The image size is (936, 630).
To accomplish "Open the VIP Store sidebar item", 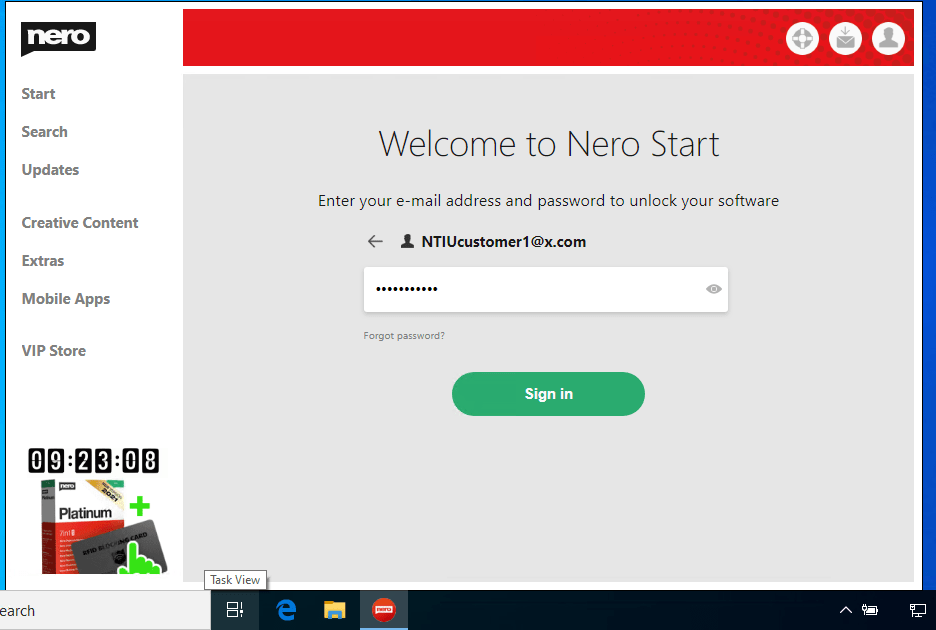I will 54,351.
